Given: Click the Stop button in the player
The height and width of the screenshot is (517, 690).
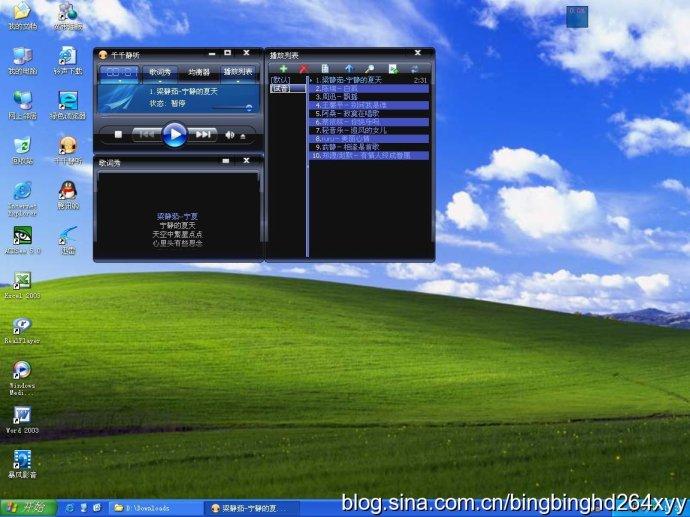Looking at the screenshot, I should point(118,135).
